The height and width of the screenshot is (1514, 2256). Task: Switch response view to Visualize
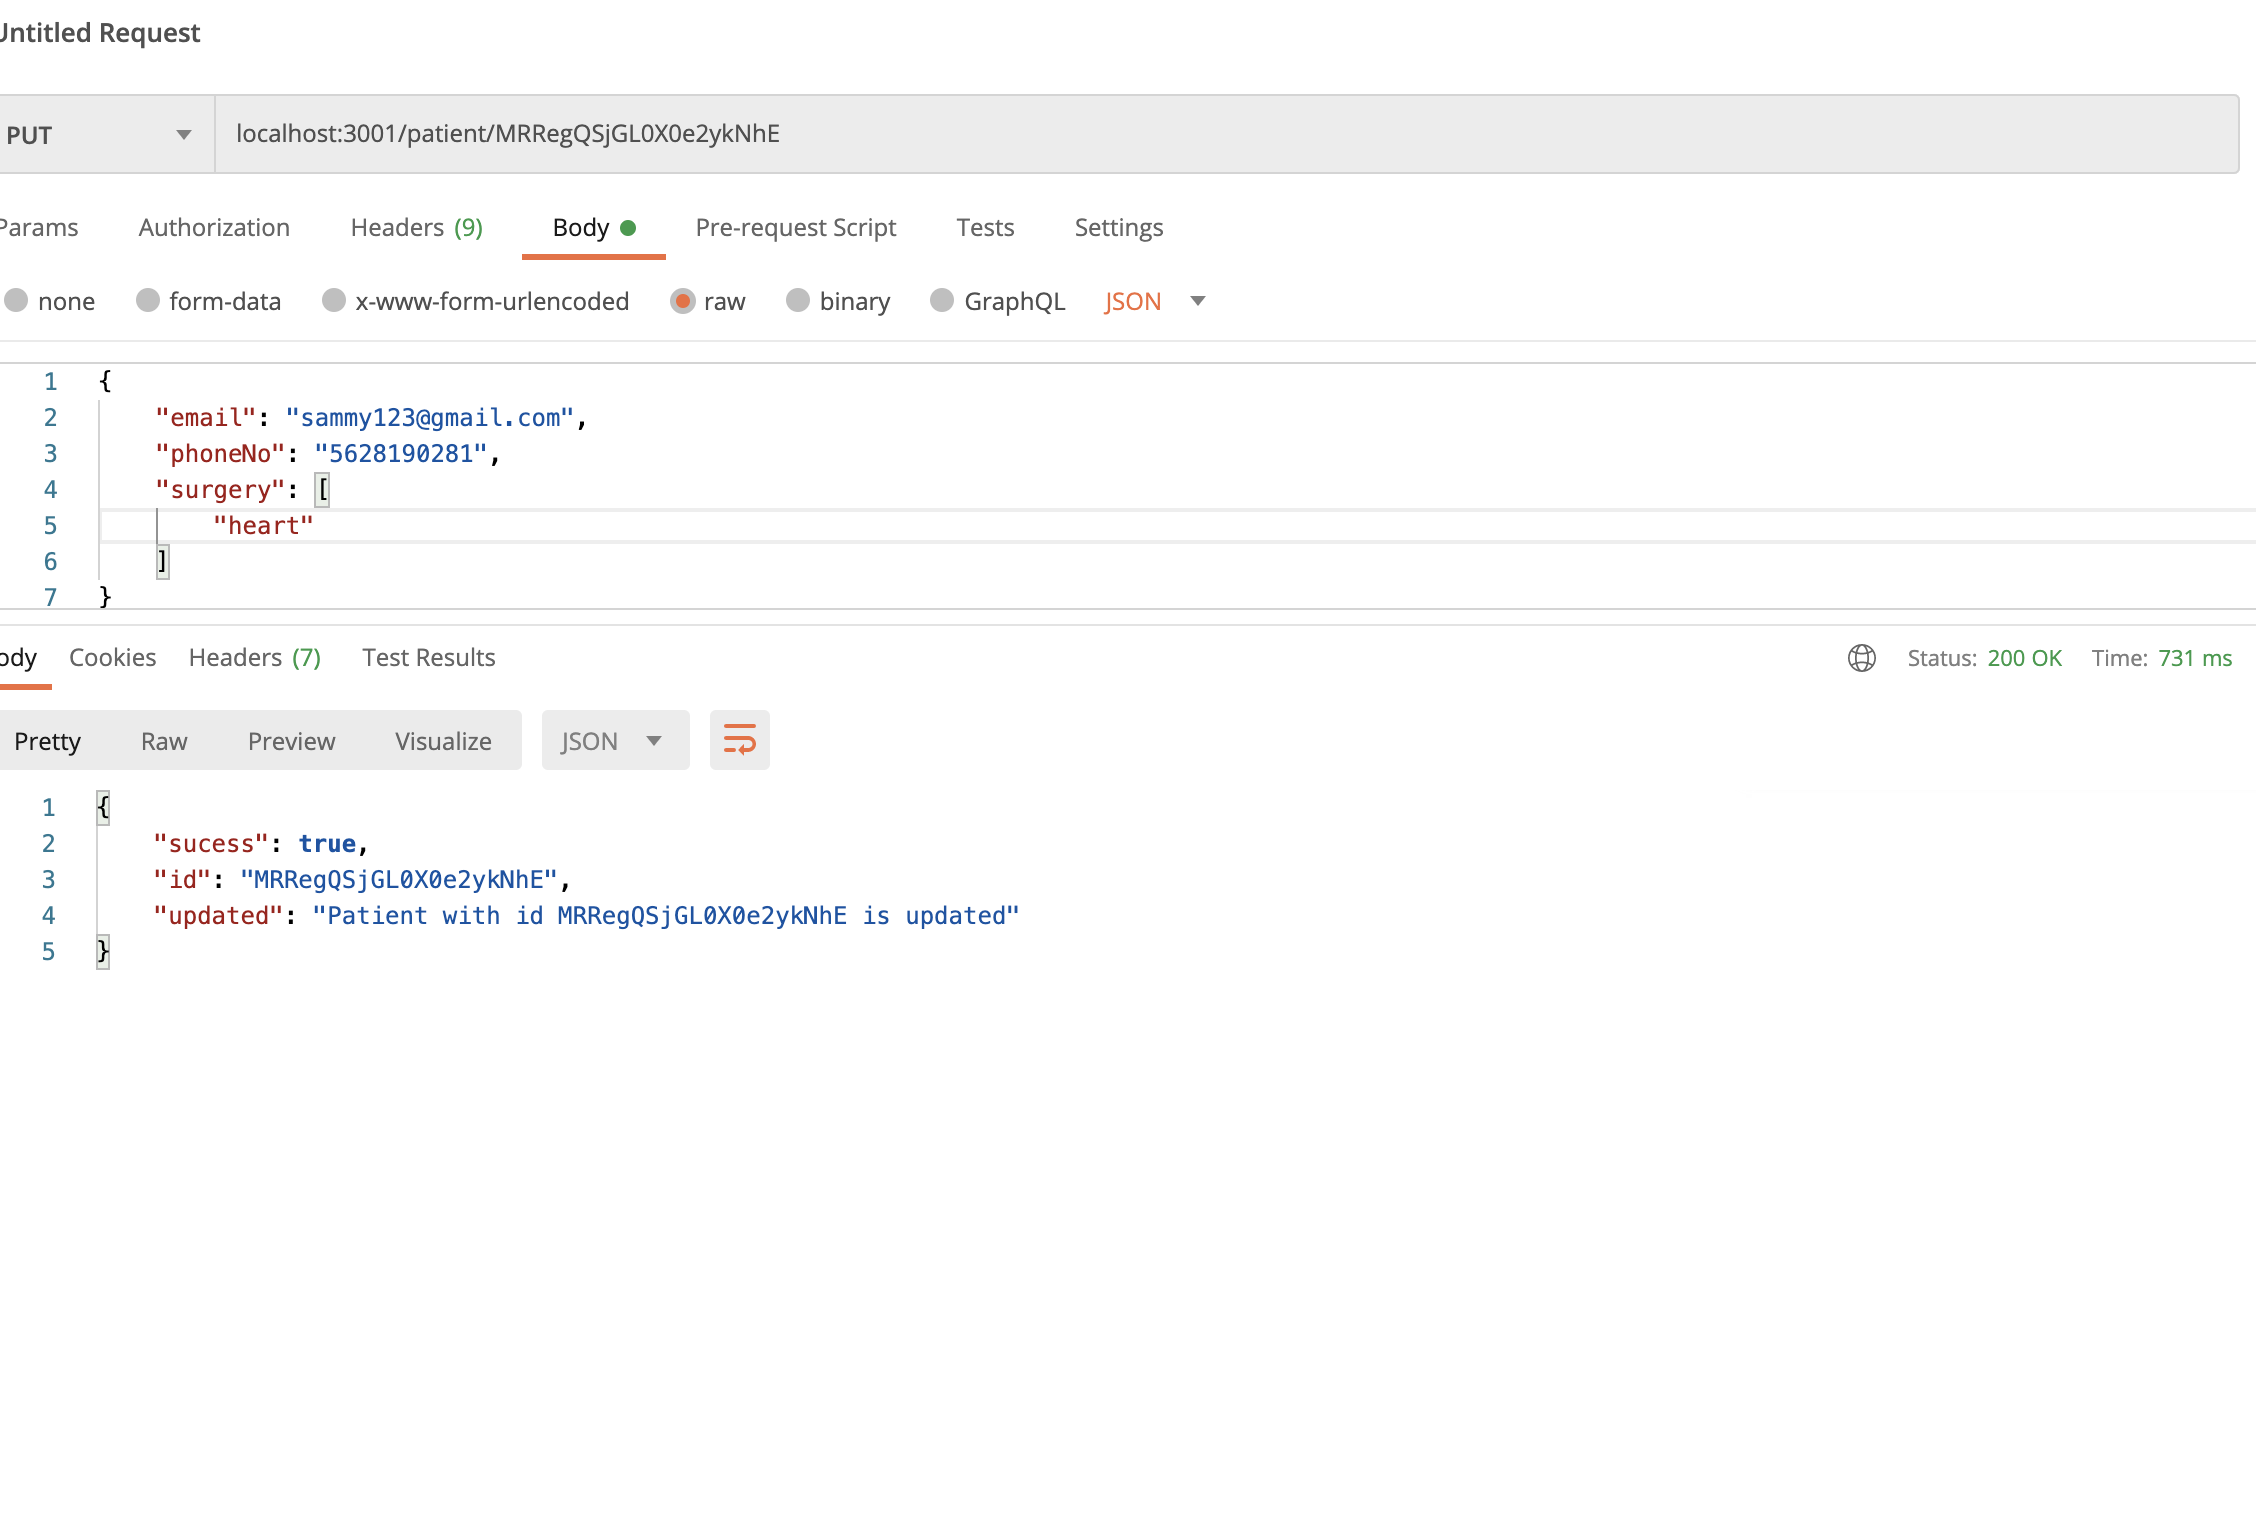point(443,740)
